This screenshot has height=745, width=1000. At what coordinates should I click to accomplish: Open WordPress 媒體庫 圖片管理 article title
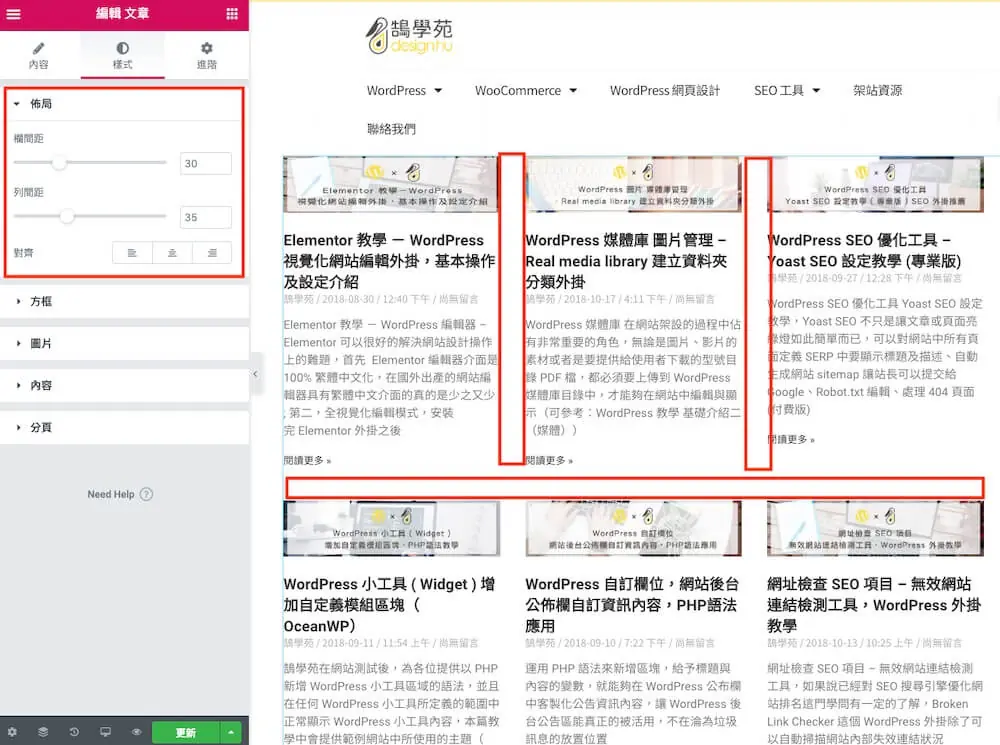click(x=626, y=261)
